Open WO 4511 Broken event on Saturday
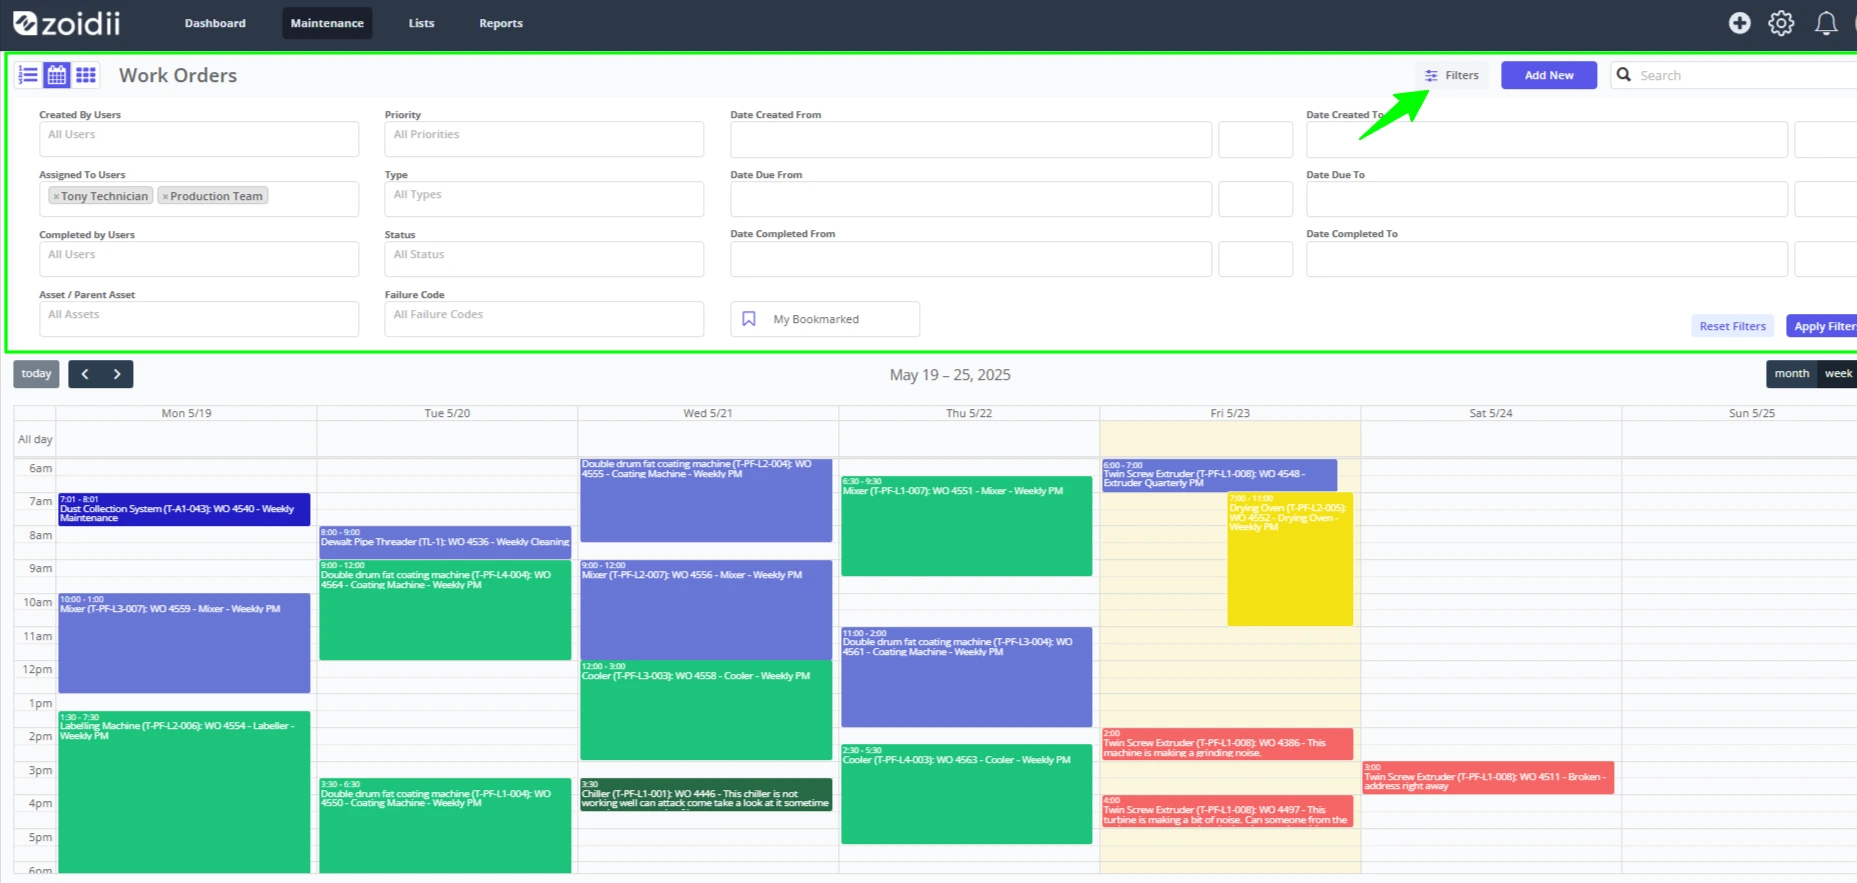This screenshot has height=883, width=1857. [x=1488, y=778]
